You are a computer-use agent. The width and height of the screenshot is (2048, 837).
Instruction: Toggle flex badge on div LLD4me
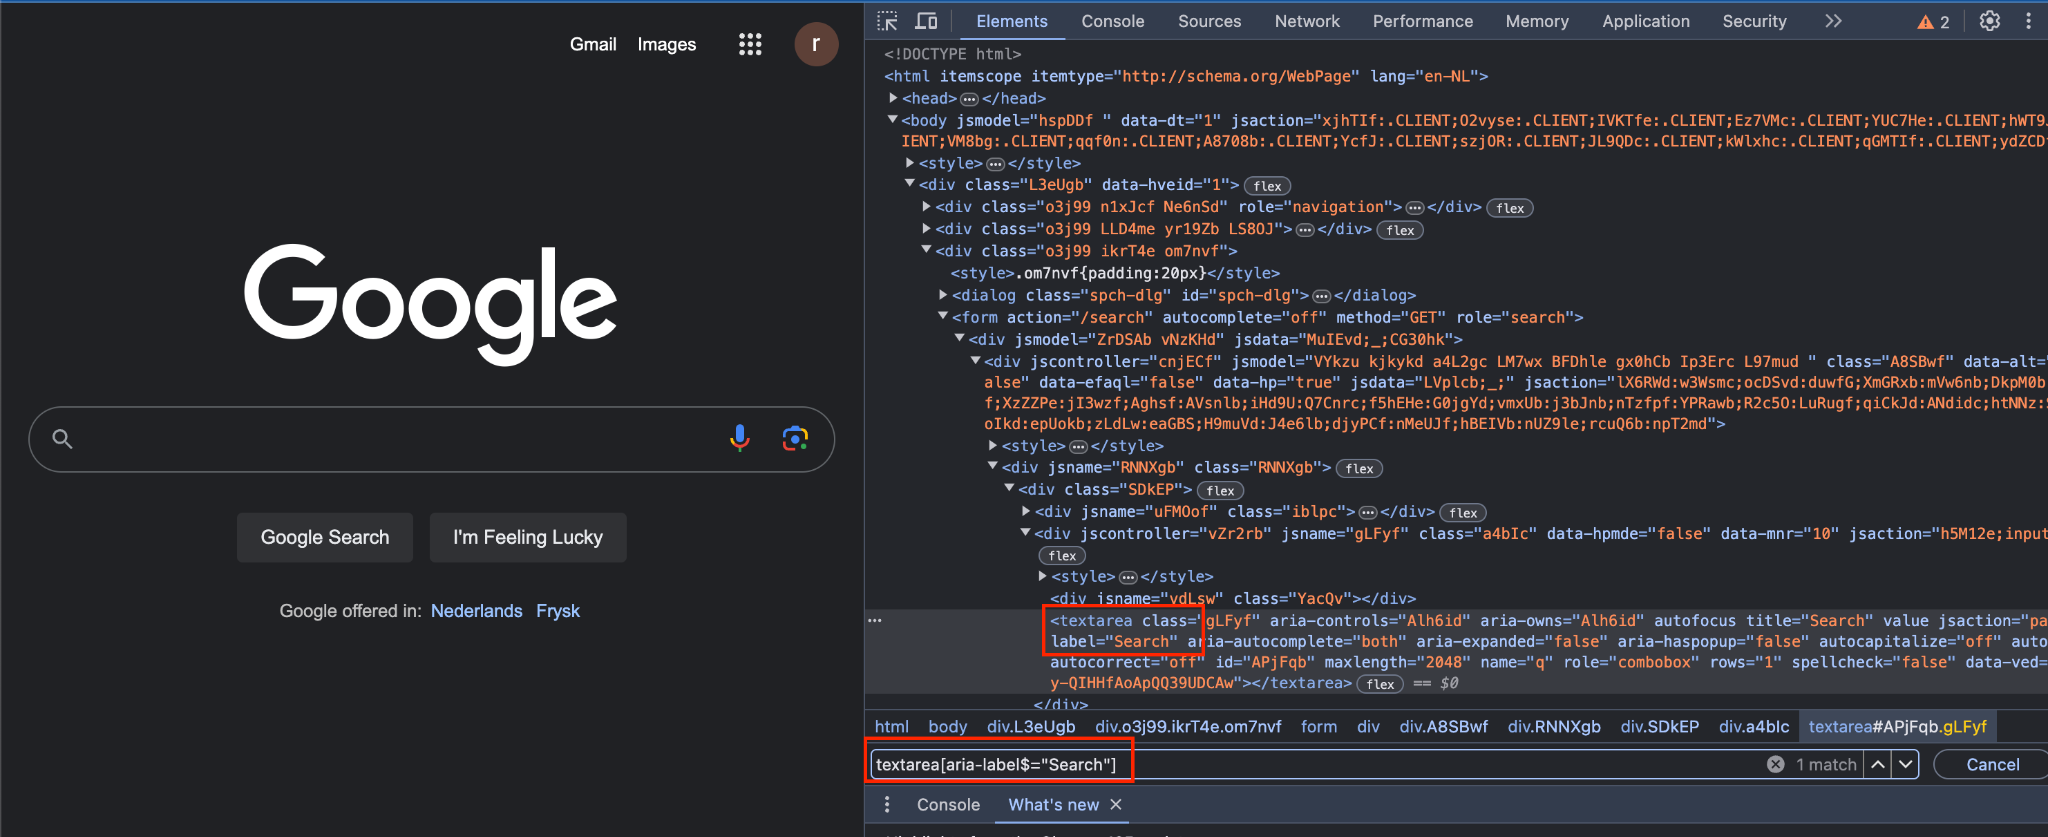1400,230
